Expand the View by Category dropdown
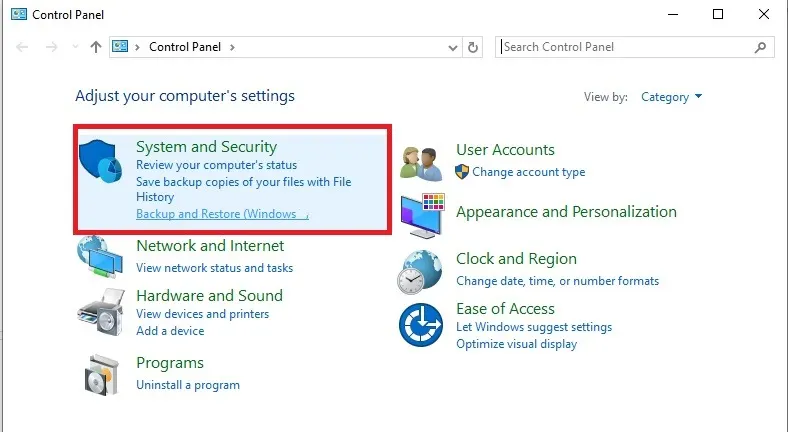 (x=671, y=97)
